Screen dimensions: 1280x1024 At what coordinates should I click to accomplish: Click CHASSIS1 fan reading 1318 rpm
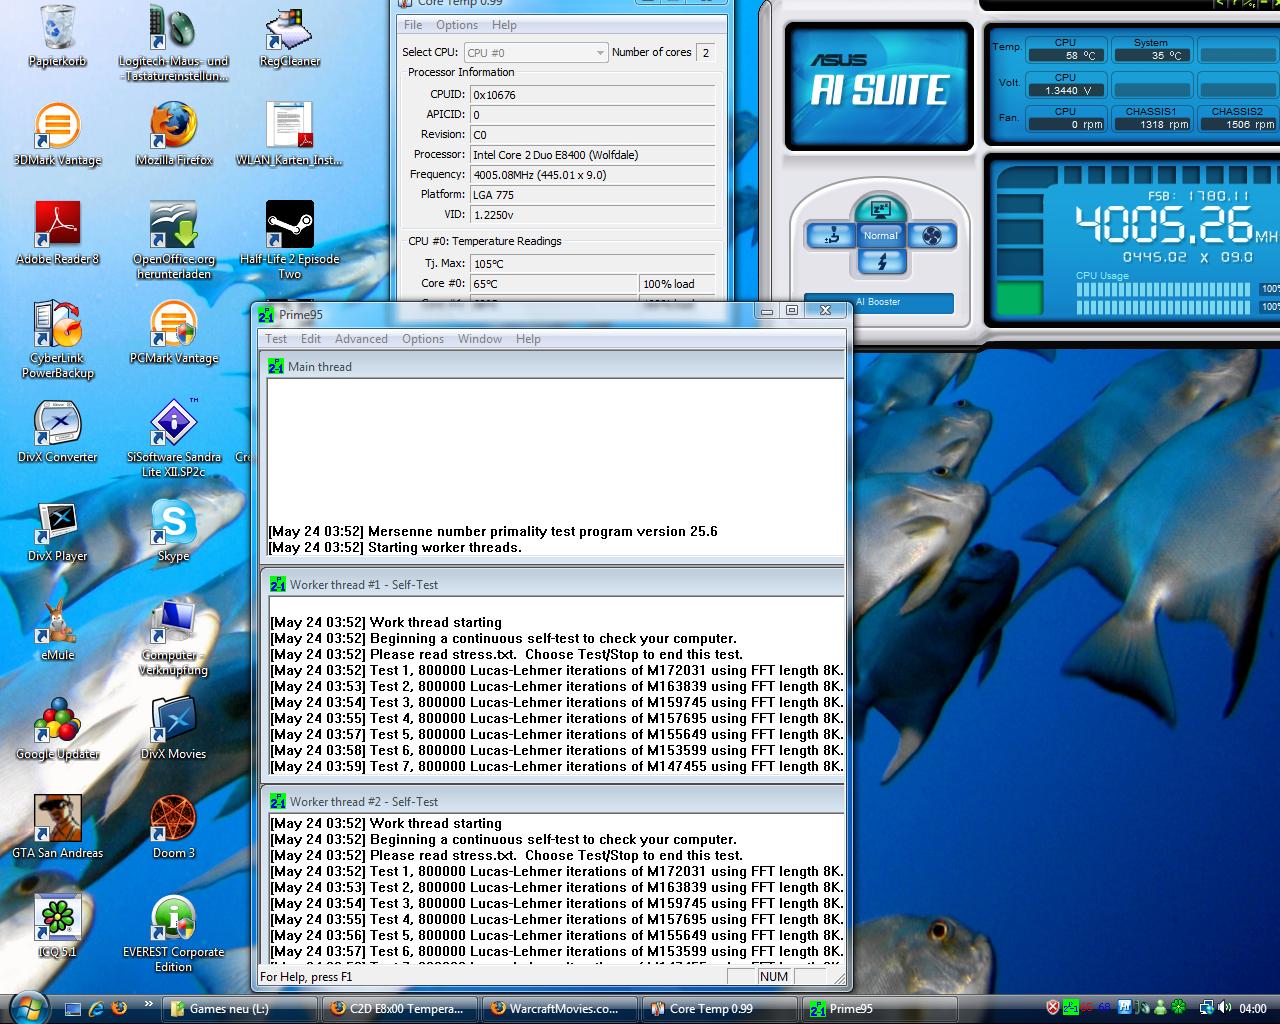pos(1151,125)
